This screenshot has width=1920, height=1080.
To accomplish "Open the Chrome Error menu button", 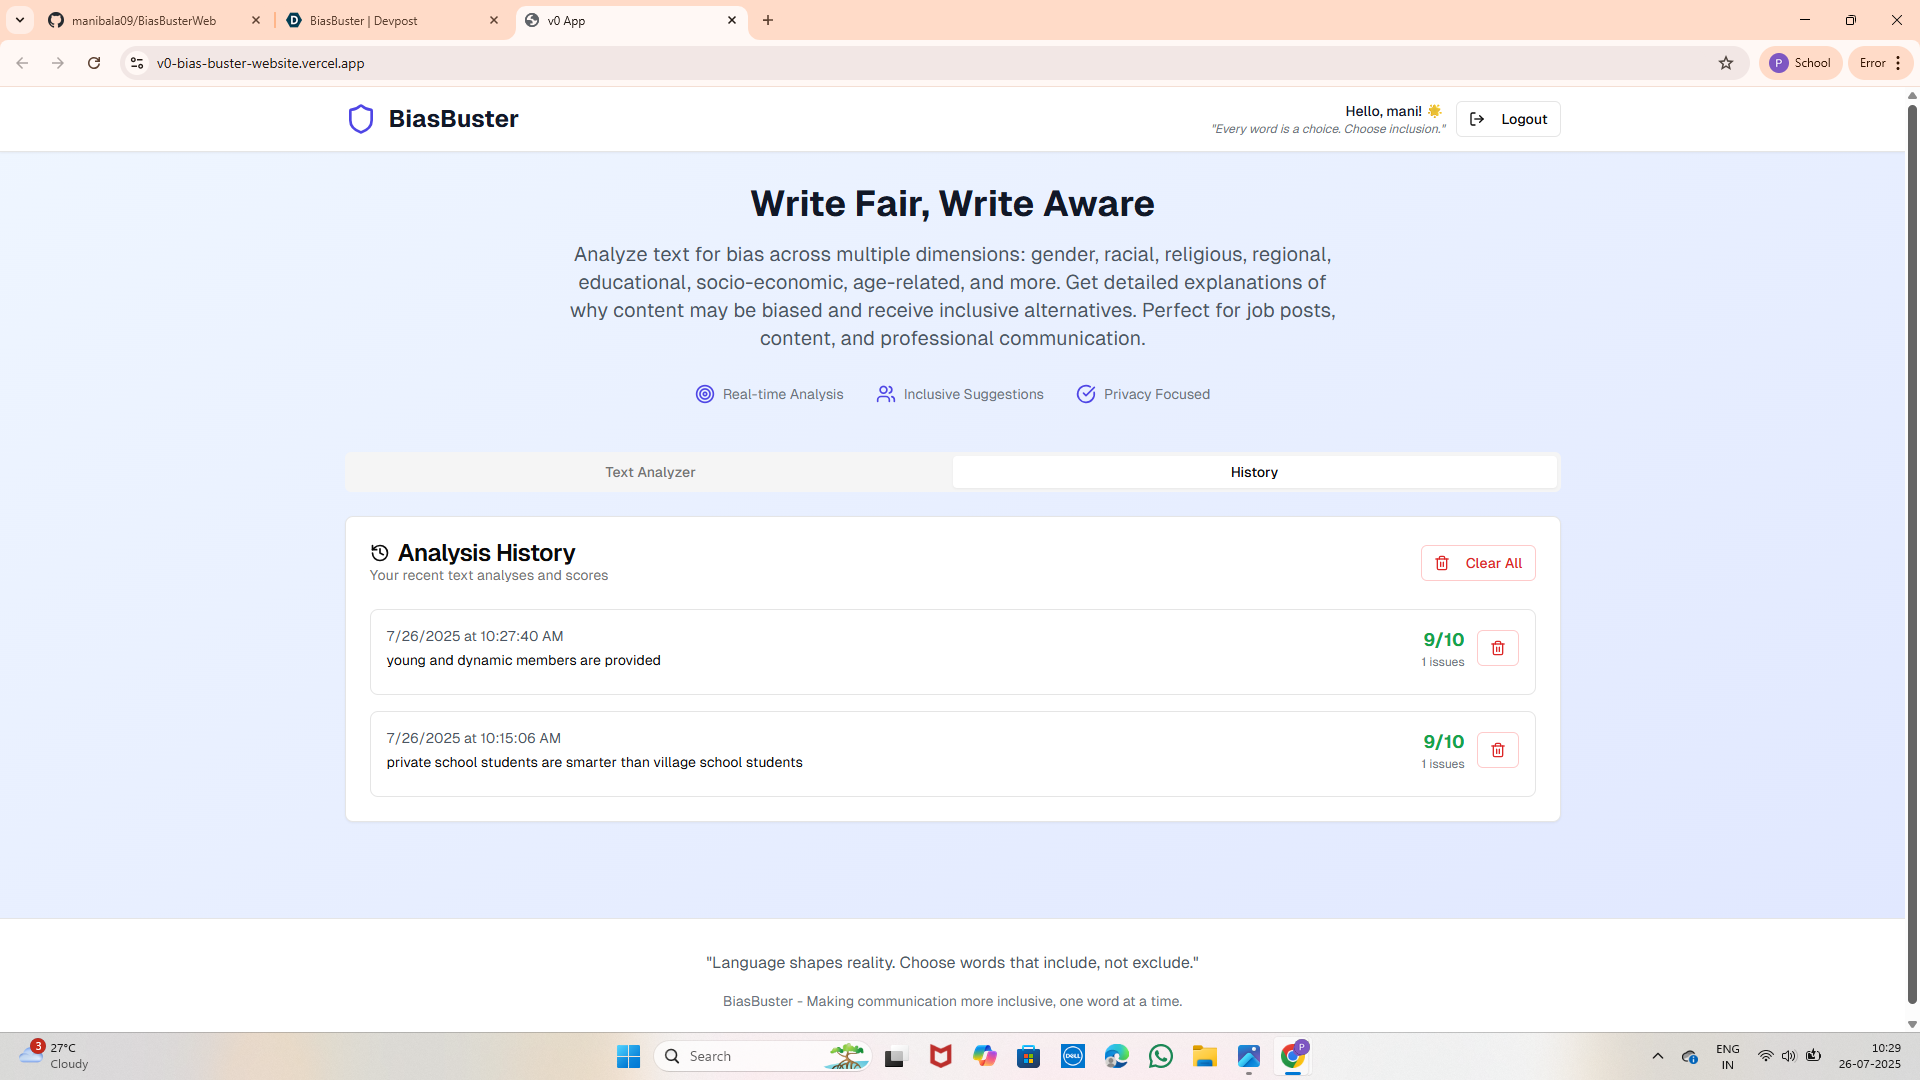I will [1881, 63].
